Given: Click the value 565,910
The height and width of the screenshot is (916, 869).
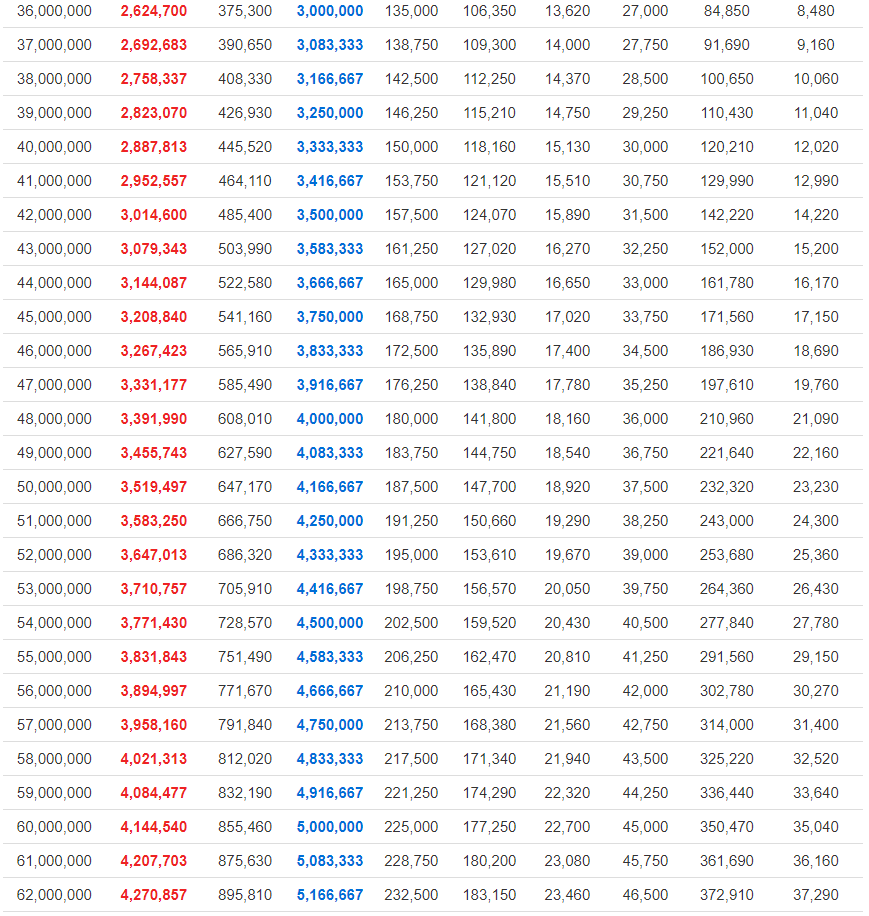Looking at the screenshot, I should tap(245, 351).
